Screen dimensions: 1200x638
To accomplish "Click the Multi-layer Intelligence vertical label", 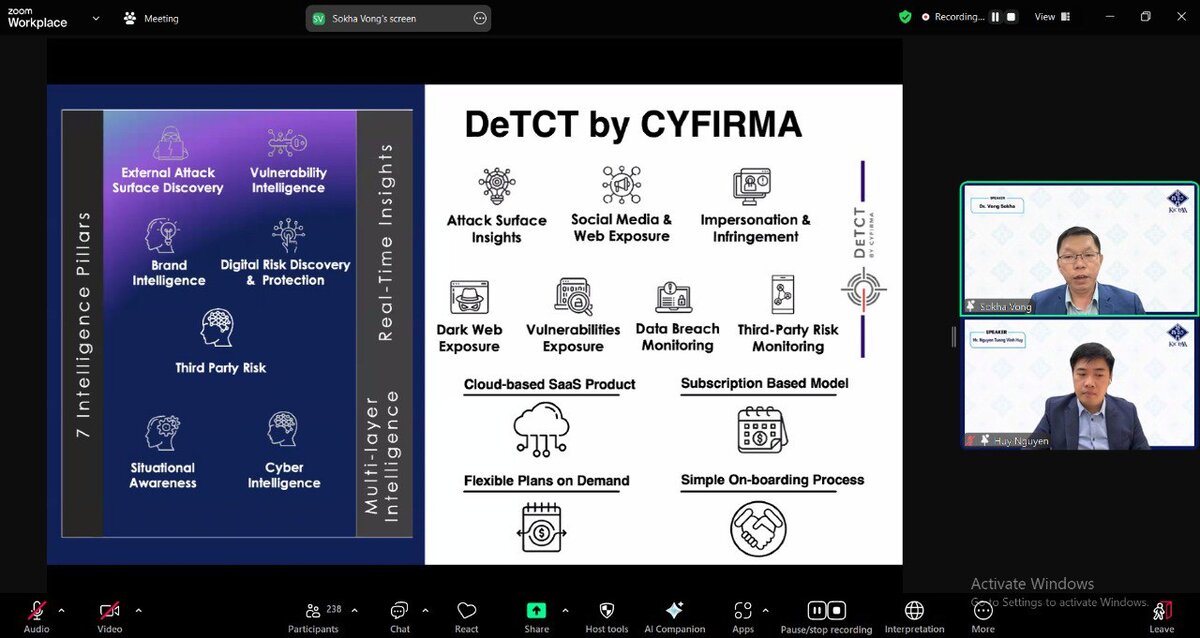I will click(x=381, y=456).
